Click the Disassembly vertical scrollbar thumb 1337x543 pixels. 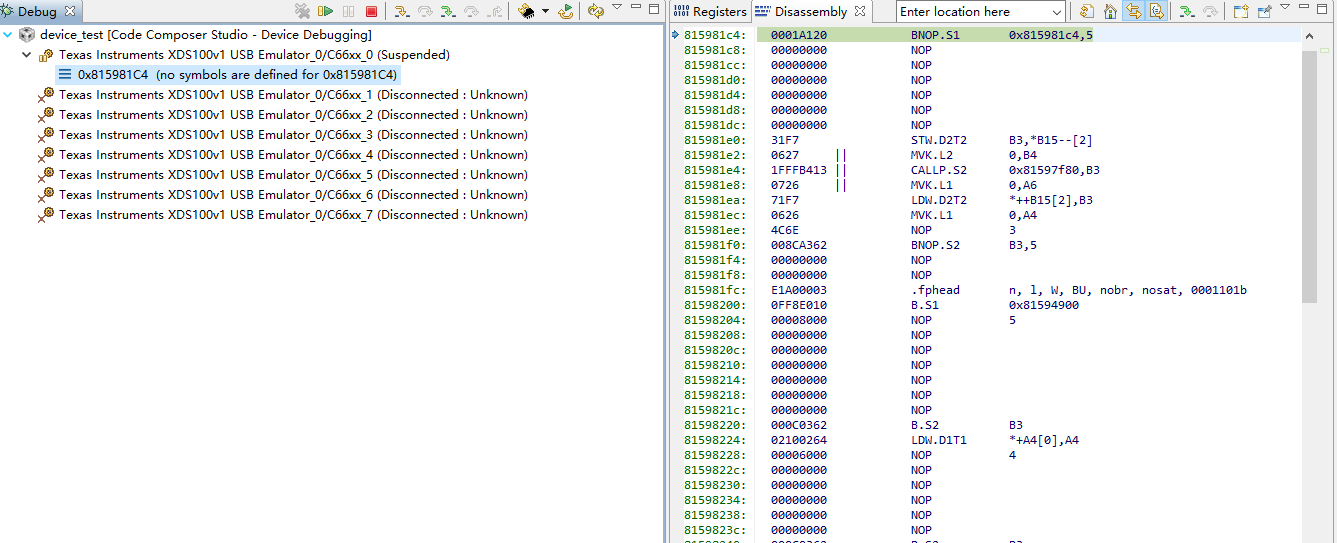coord(1310,175)
